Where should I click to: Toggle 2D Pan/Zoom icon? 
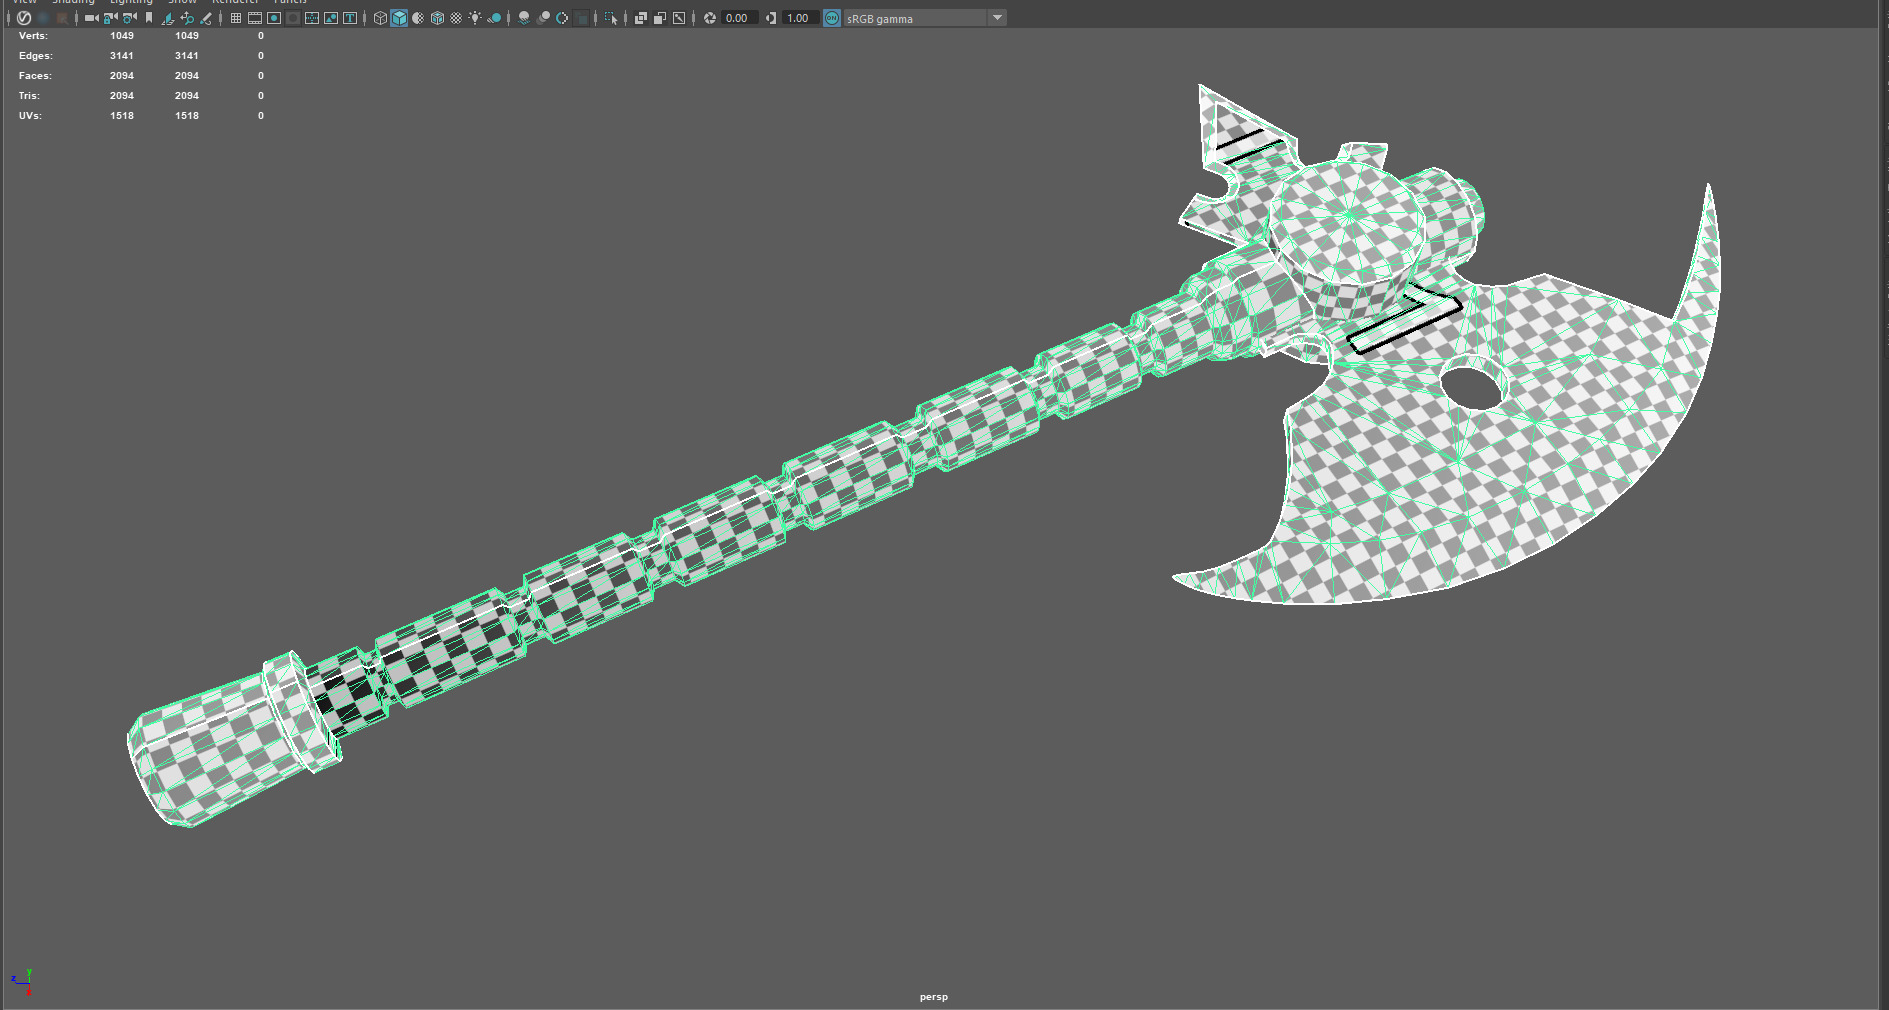tap(187, 18)
